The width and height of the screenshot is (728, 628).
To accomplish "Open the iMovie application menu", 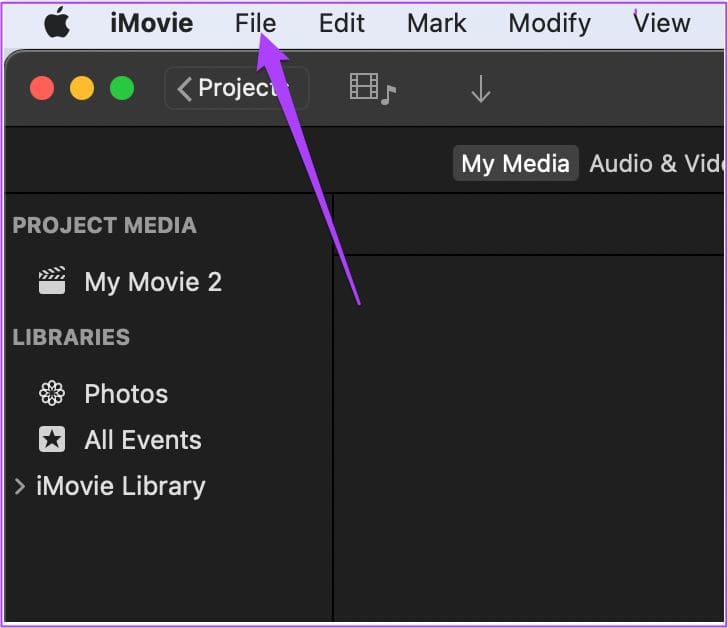I will tap(152, 23).
